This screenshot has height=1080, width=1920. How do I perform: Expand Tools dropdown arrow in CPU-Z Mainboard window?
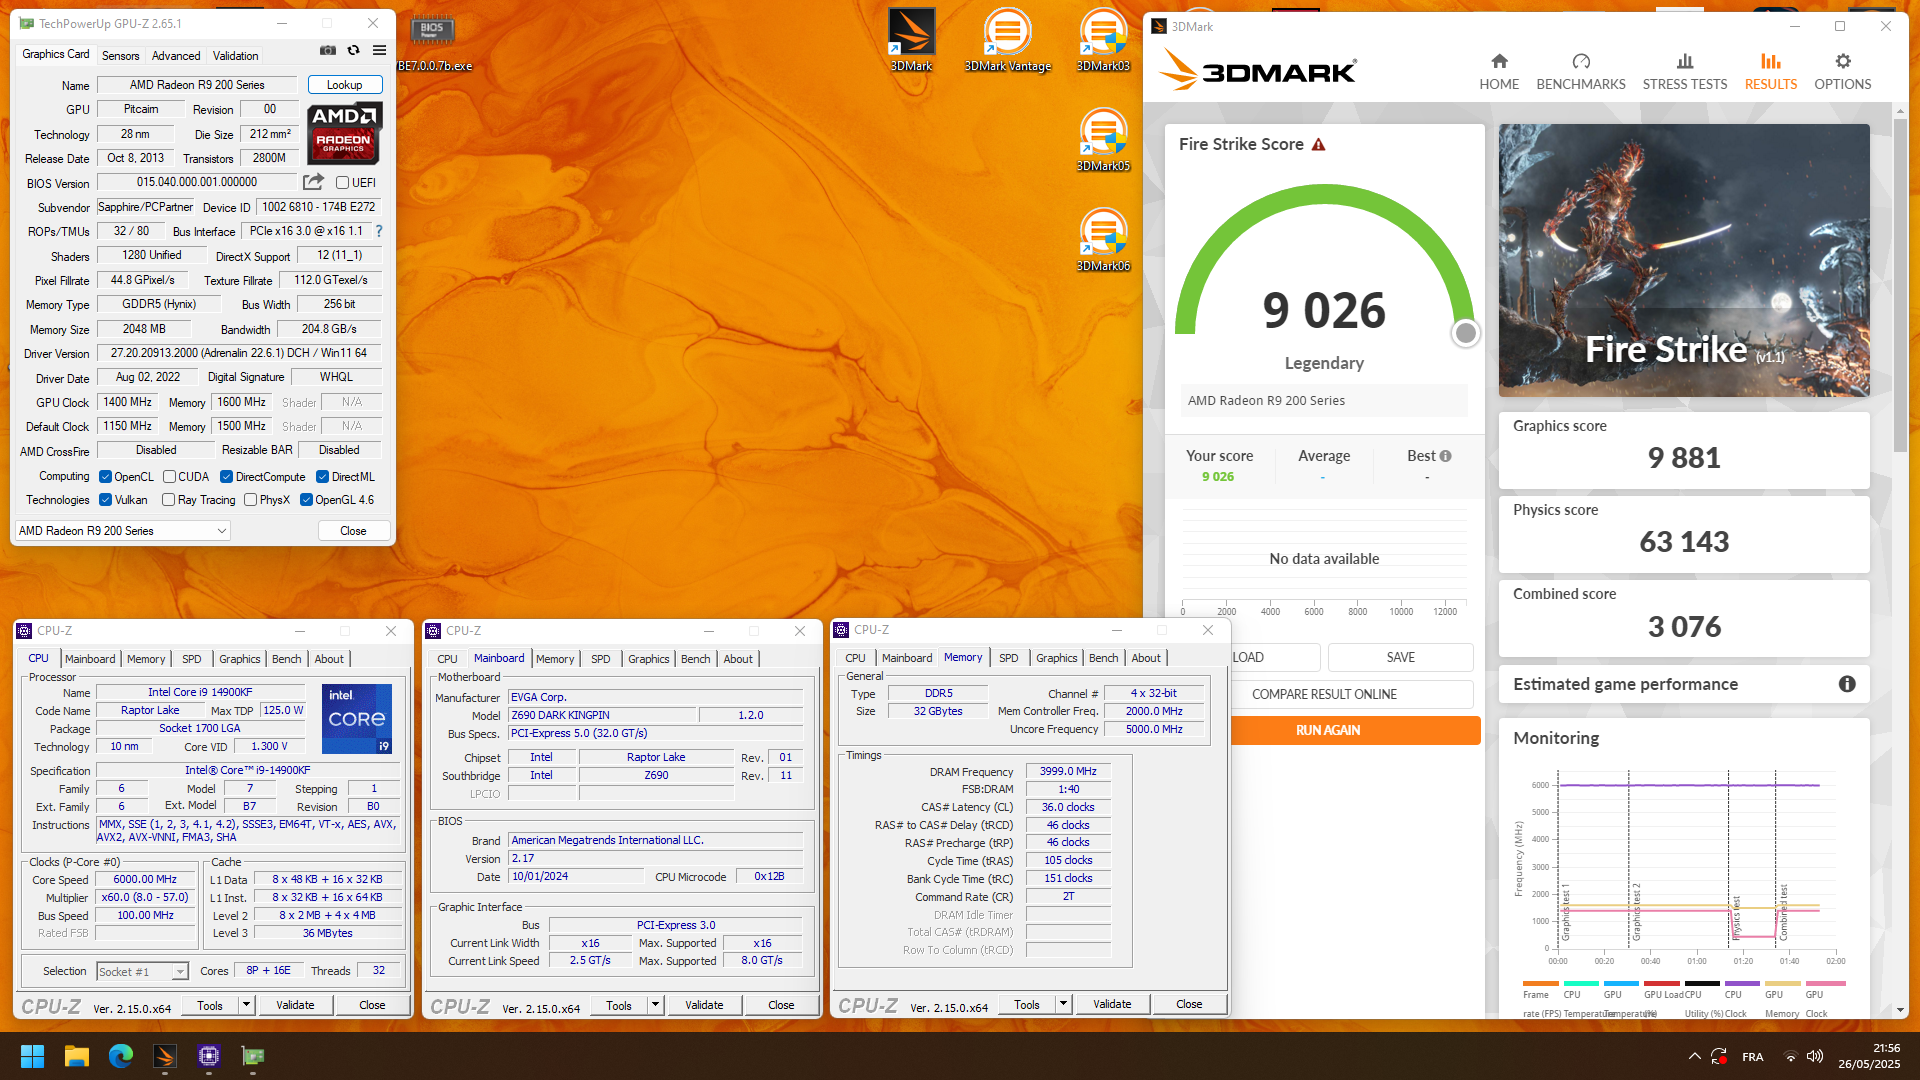655,1005
